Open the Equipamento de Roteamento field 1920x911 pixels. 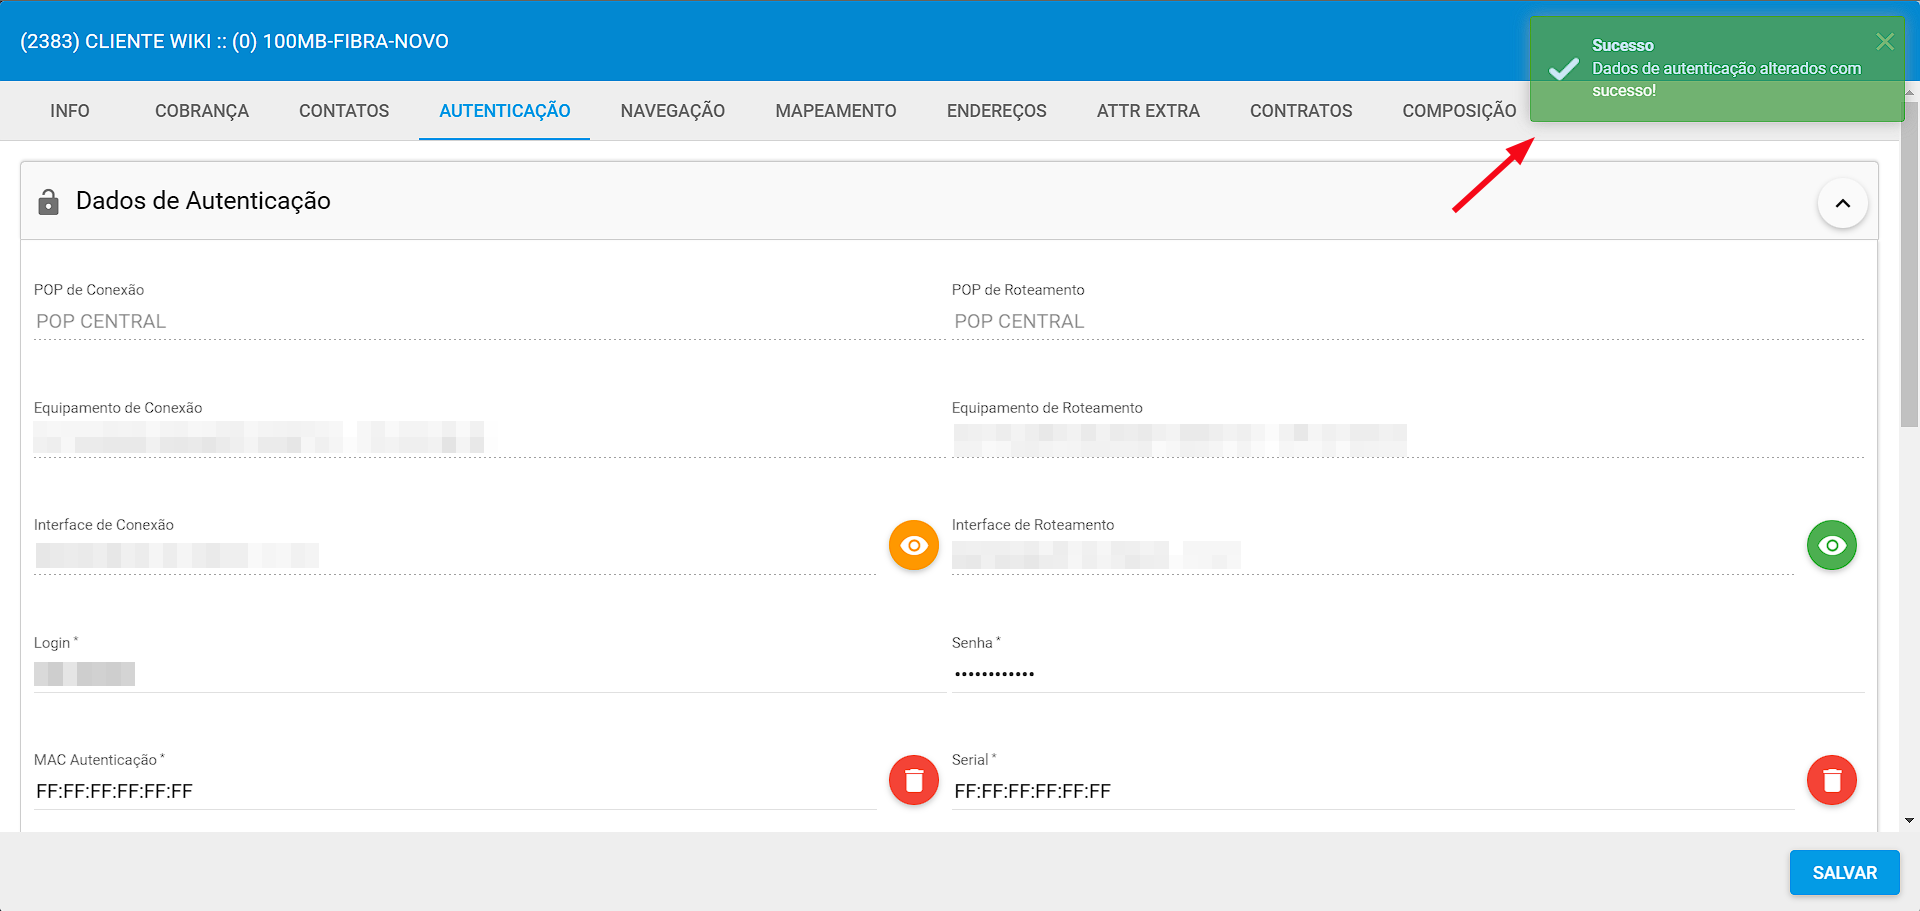(x=1408, y=438)
